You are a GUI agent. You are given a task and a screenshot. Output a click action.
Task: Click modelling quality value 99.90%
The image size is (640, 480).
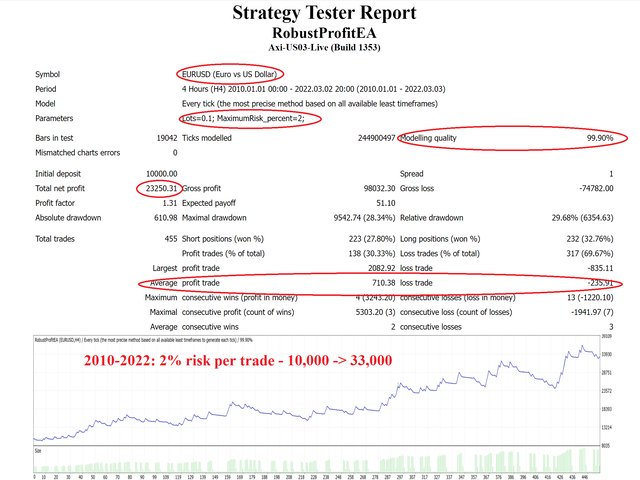pos(600,138)
